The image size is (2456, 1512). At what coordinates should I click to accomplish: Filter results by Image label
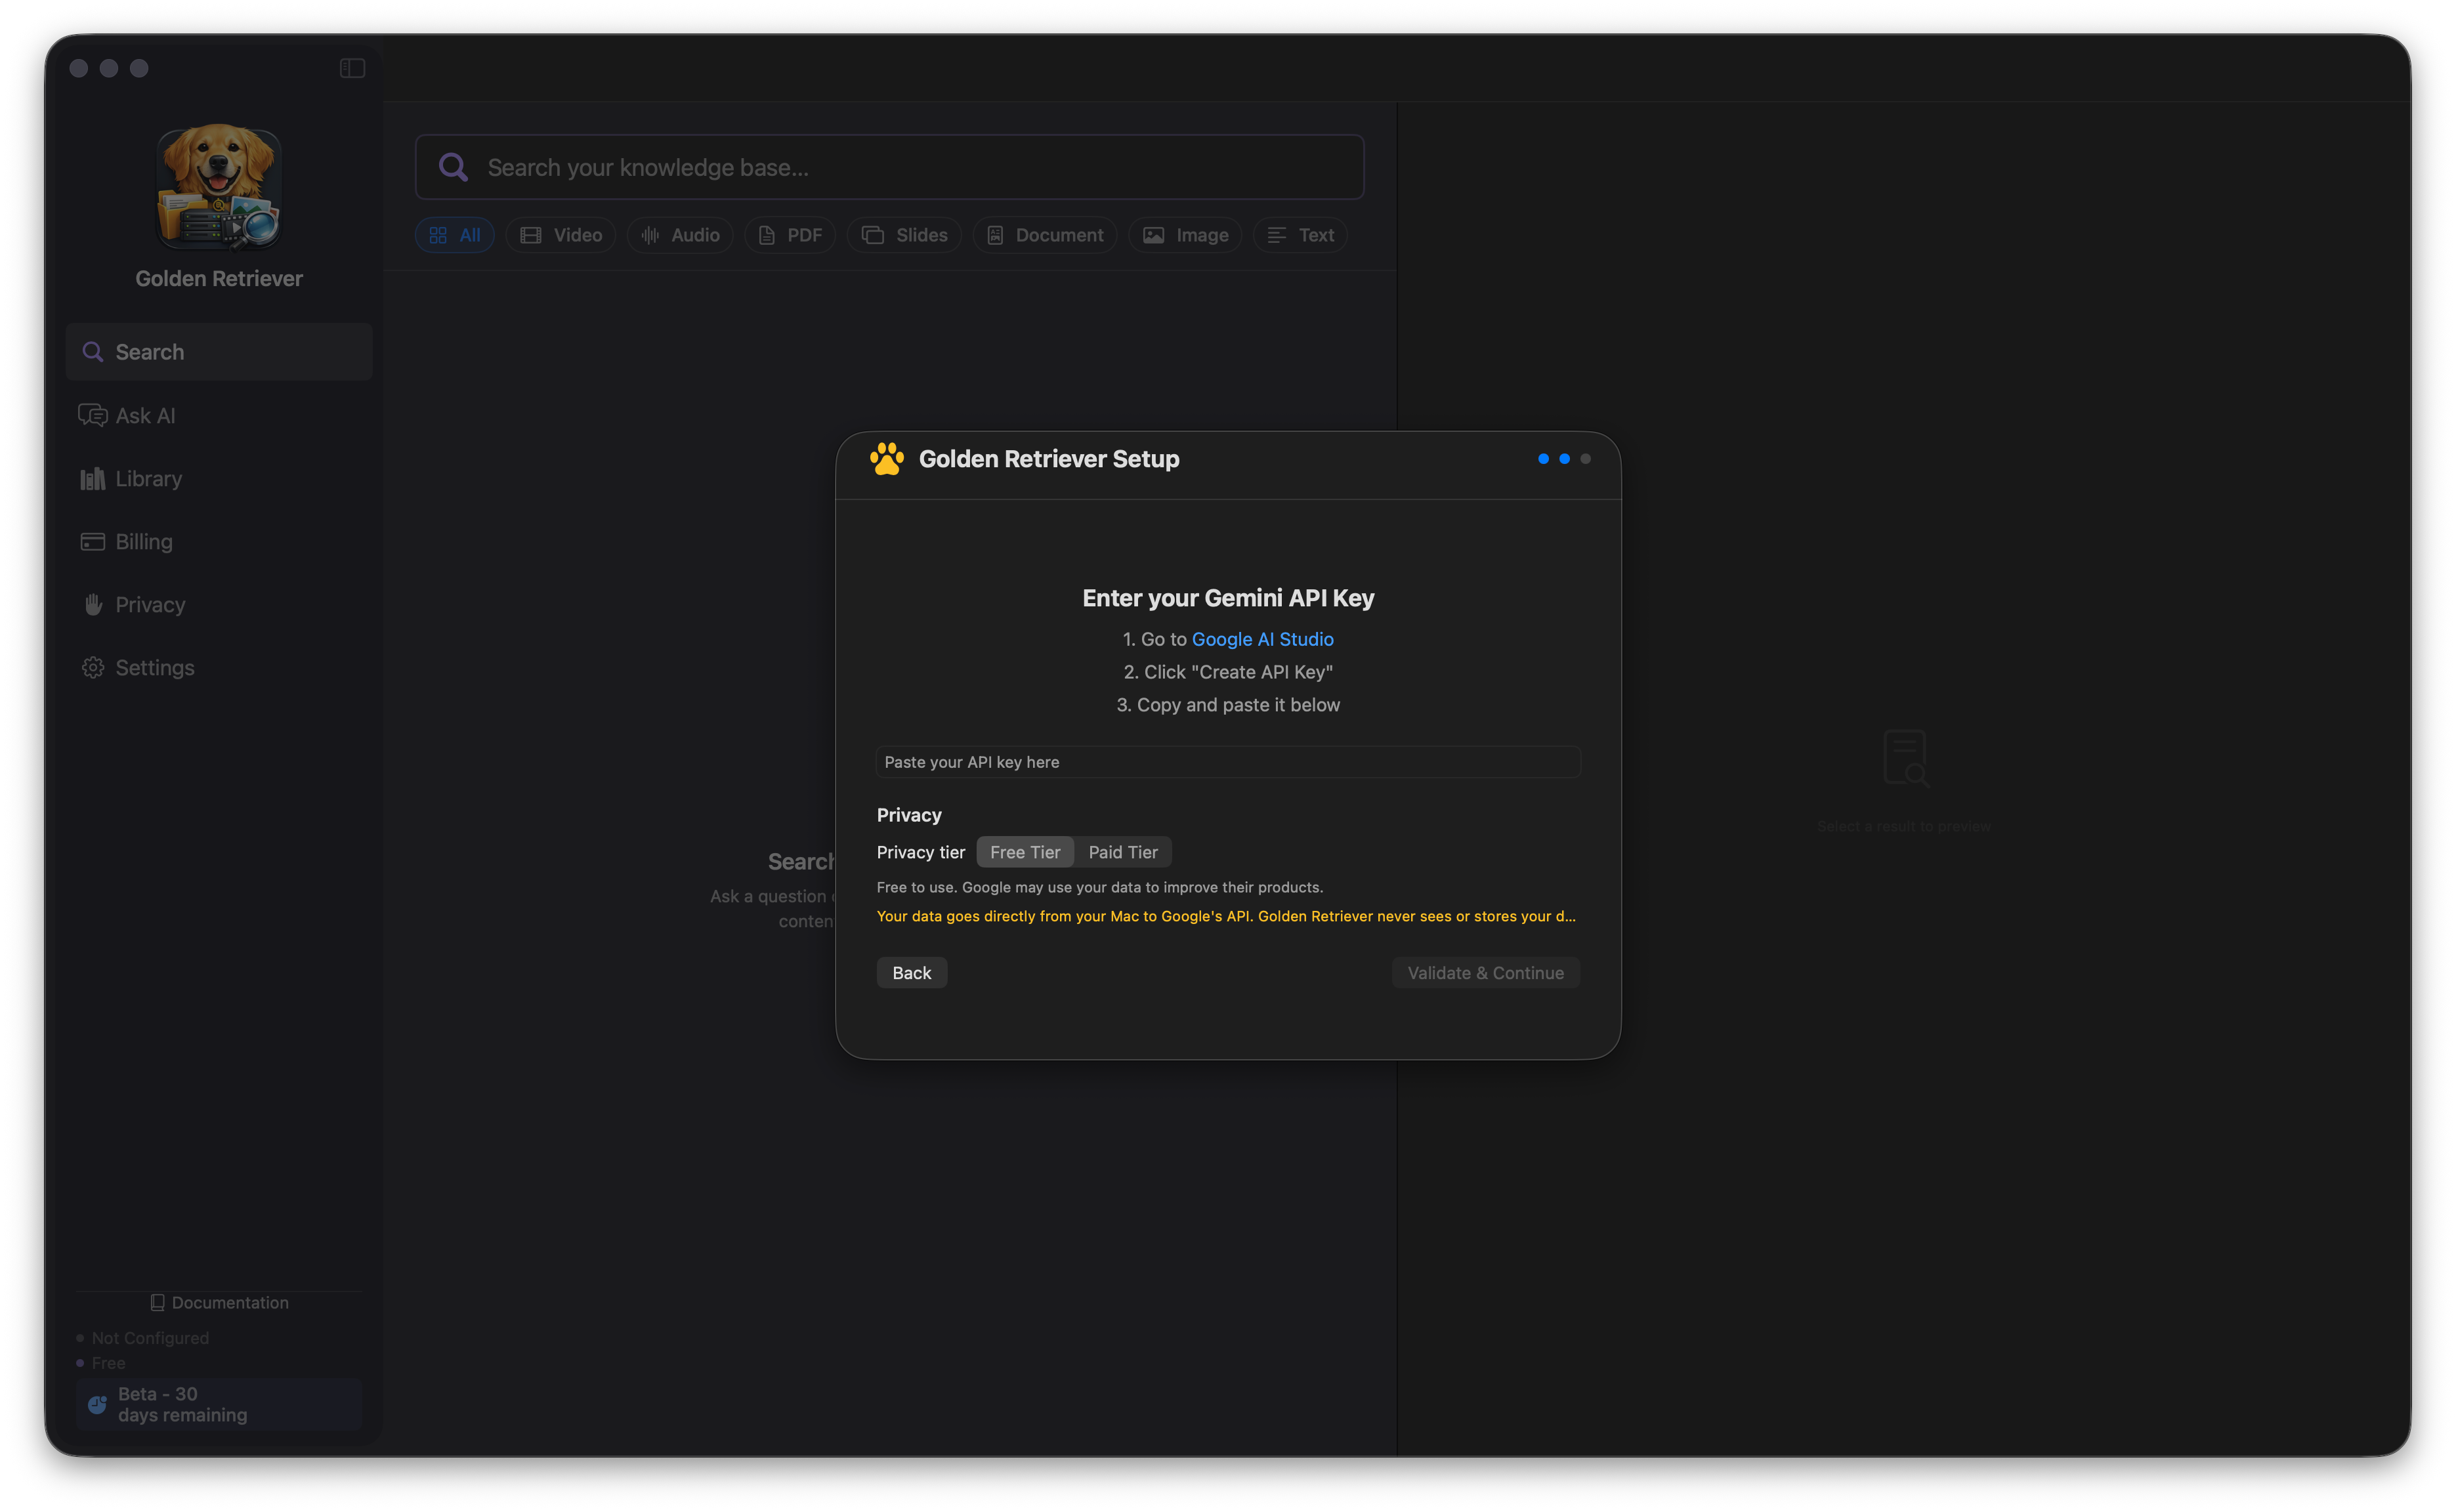(x=1202, y=235)
